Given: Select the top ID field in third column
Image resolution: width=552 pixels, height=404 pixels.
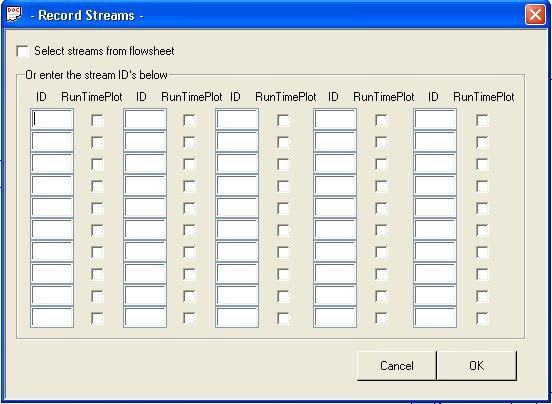Looking at the screenshot, I should pos(237,119).
